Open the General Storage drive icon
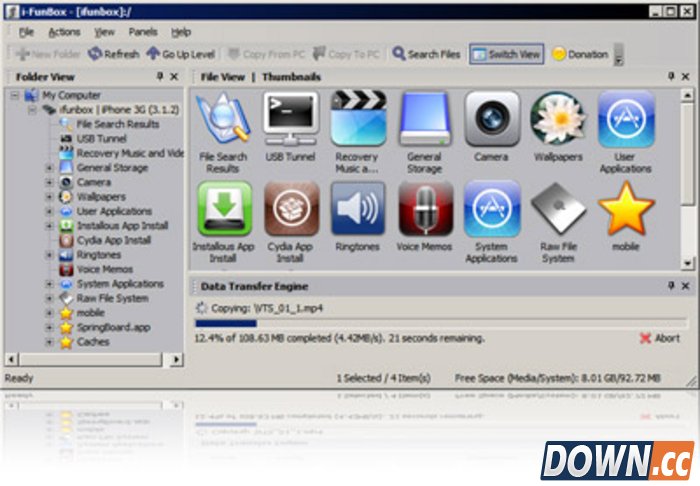This screenshot has width=700, height=486. coord(425,120)
